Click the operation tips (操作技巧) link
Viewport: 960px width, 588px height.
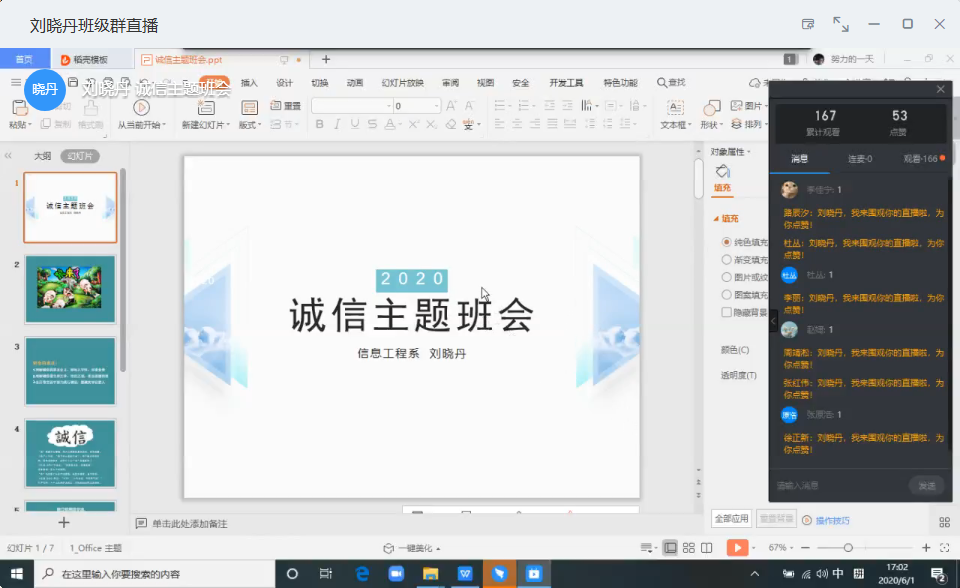click(x=832, y=520)
